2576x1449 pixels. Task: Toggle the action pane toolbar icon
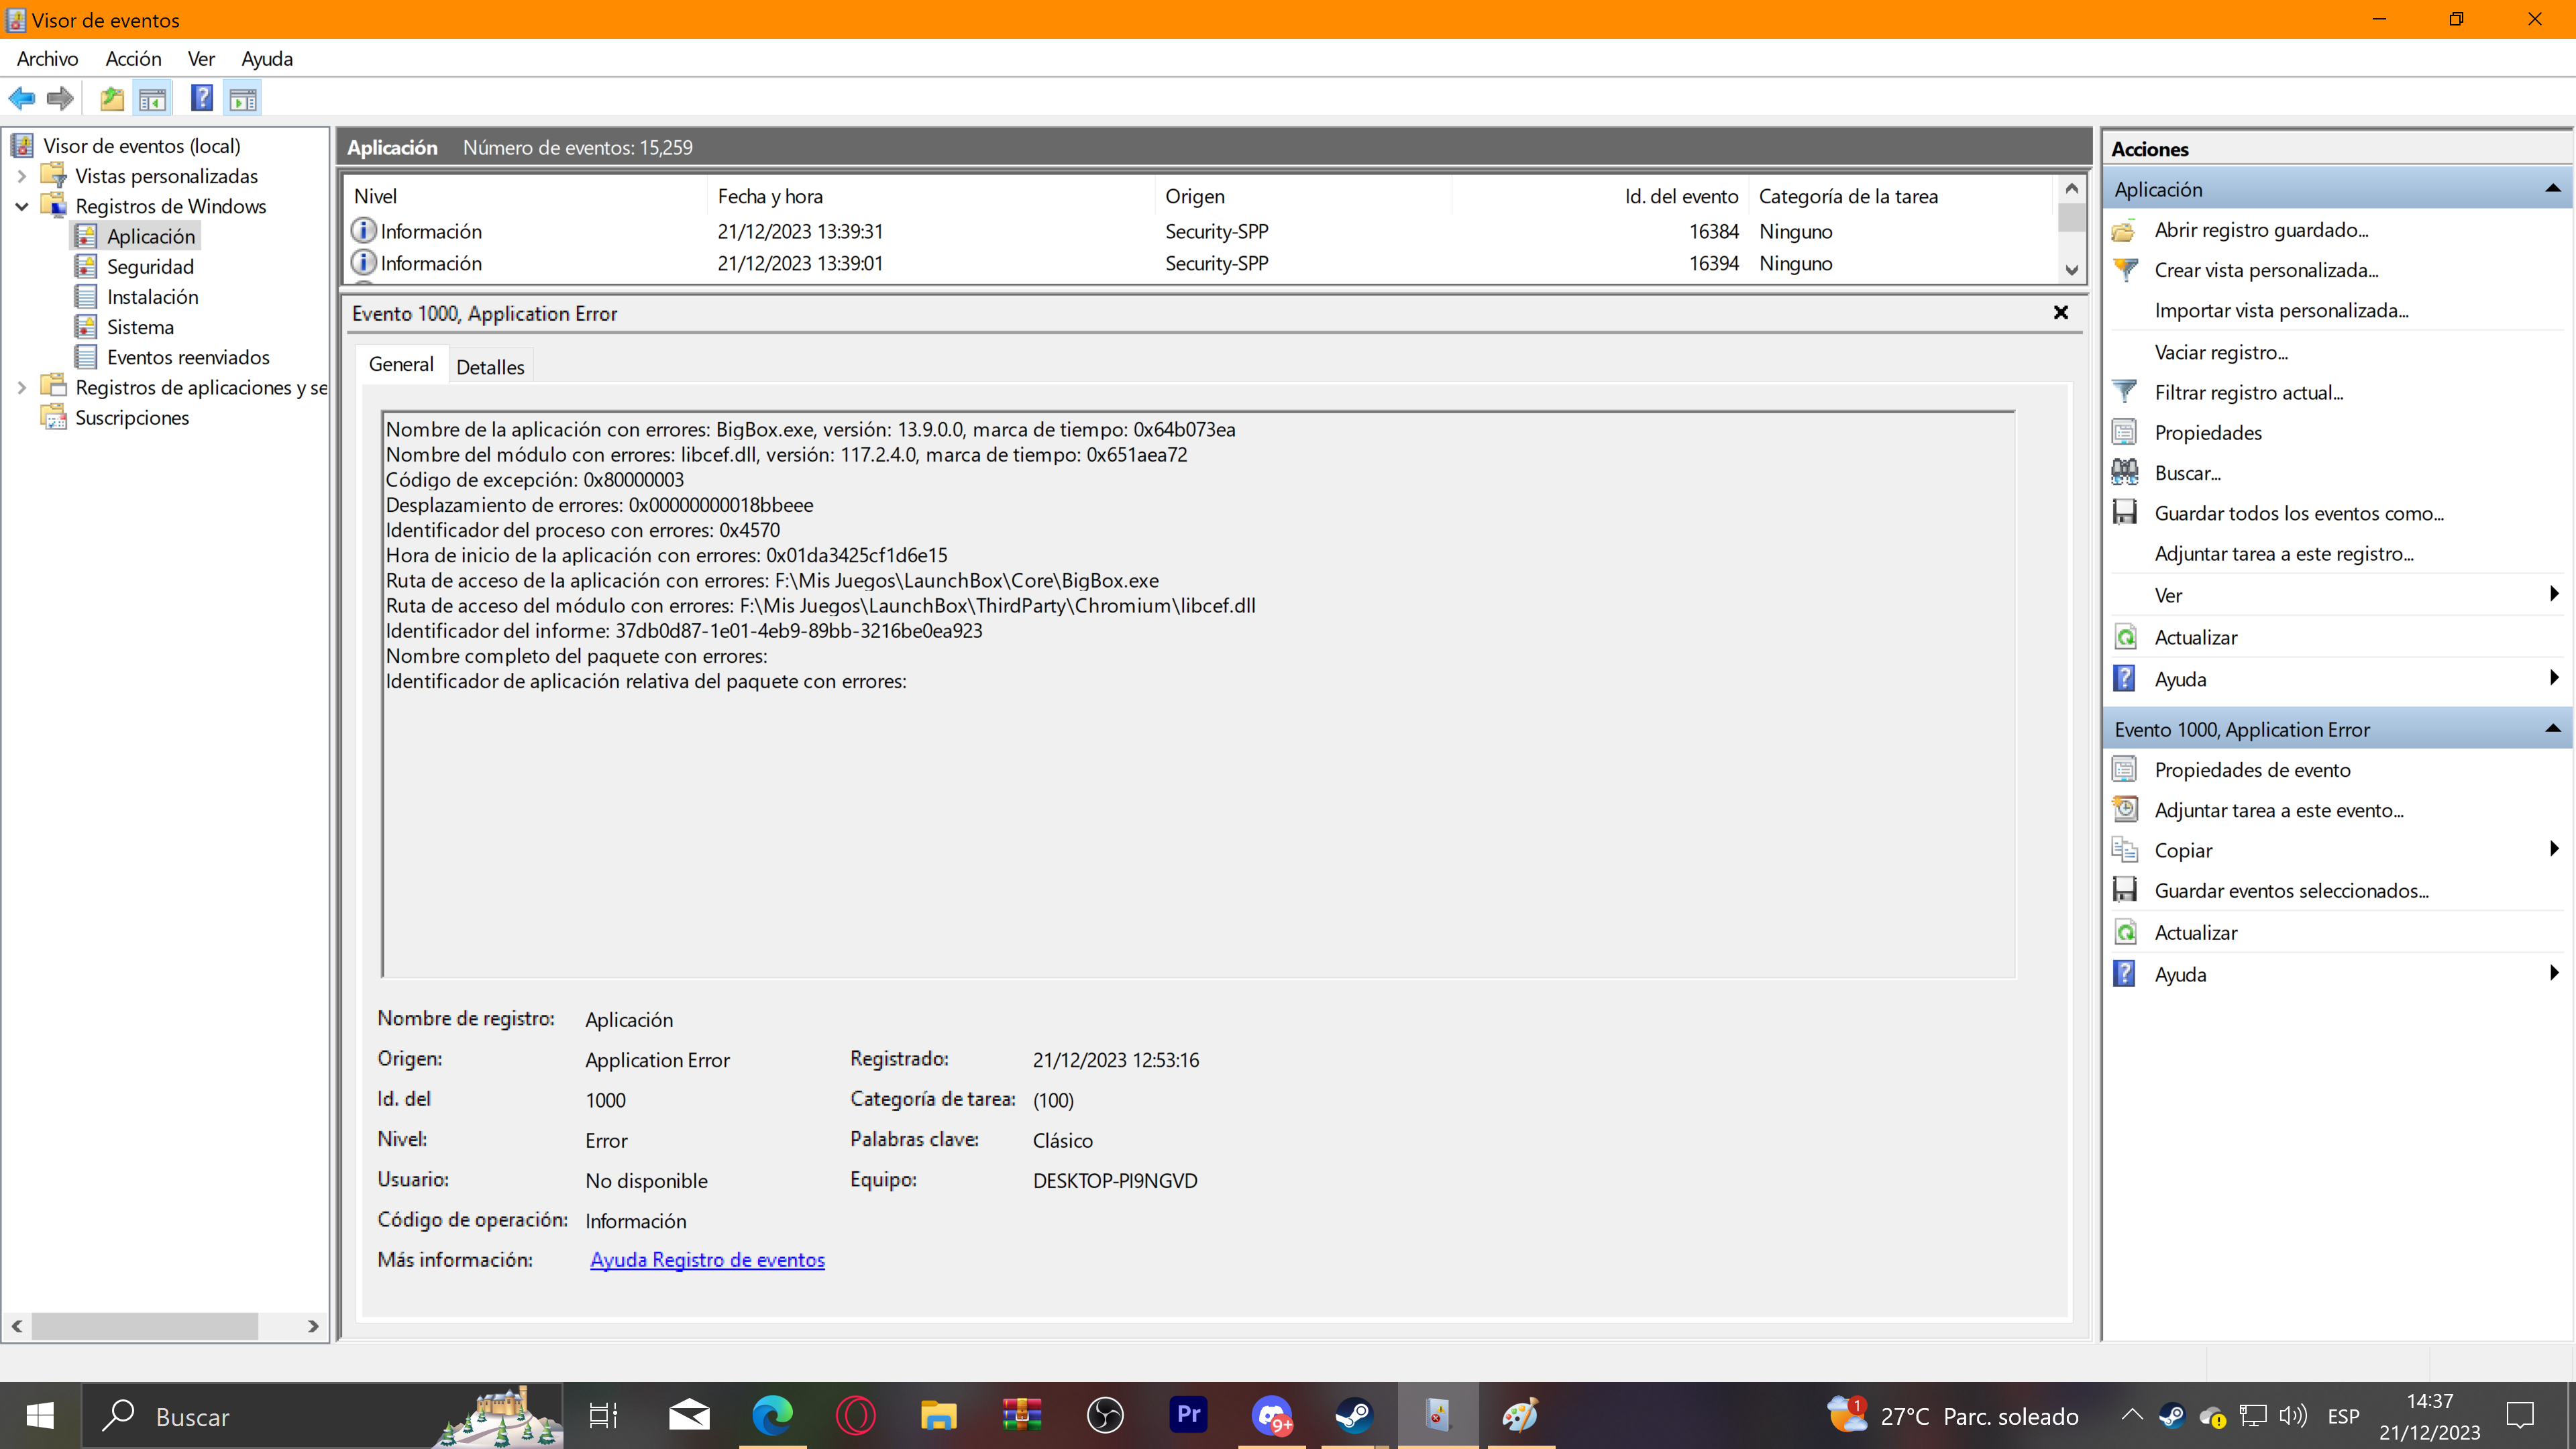[243, 98]
